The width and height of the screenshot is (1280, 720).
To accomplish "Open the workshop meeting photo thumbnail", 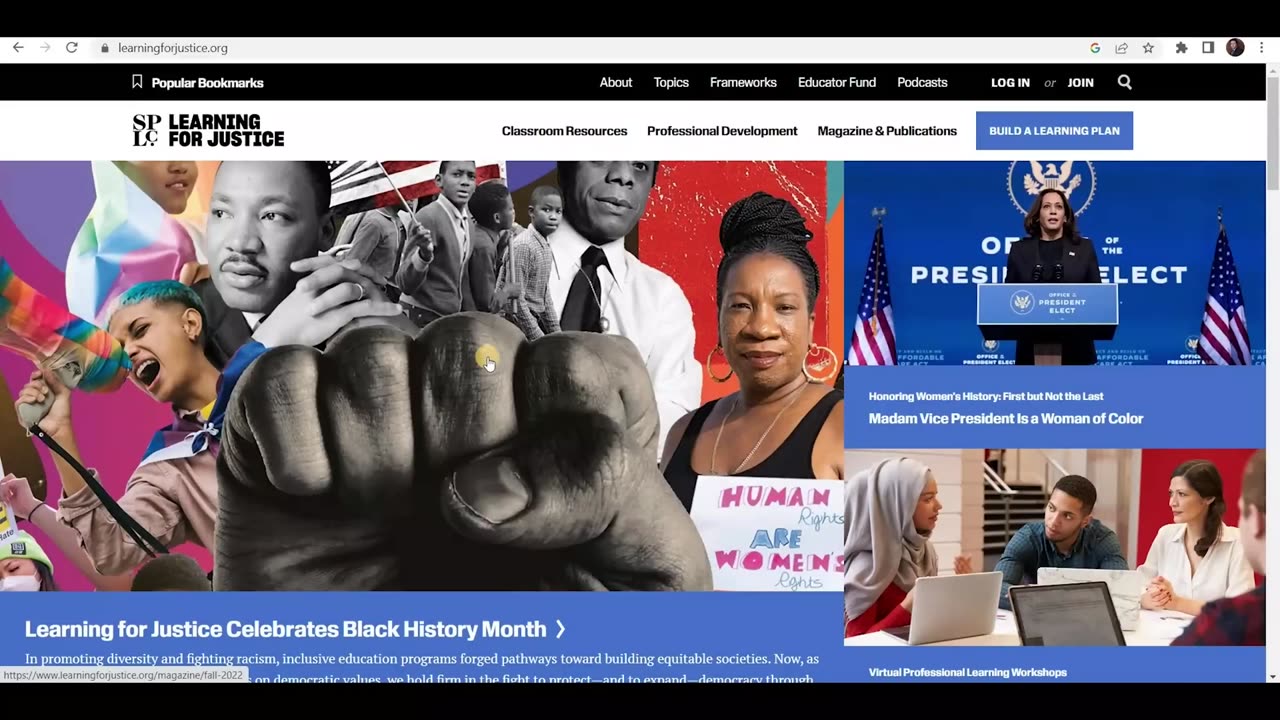I will tap(1055, 547).
